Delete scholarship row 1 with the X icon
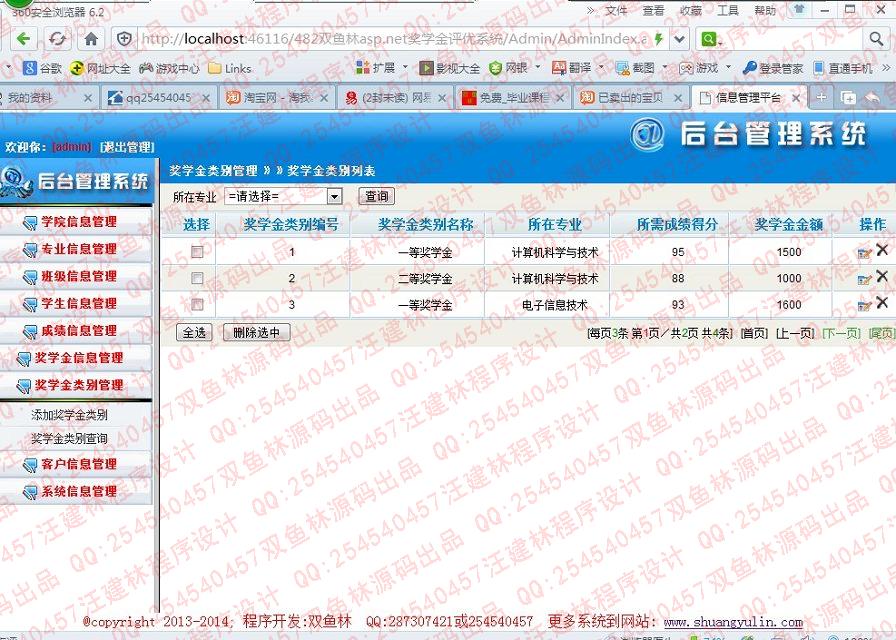The height and width of the screenshot is (640, 896). [882, 250]
